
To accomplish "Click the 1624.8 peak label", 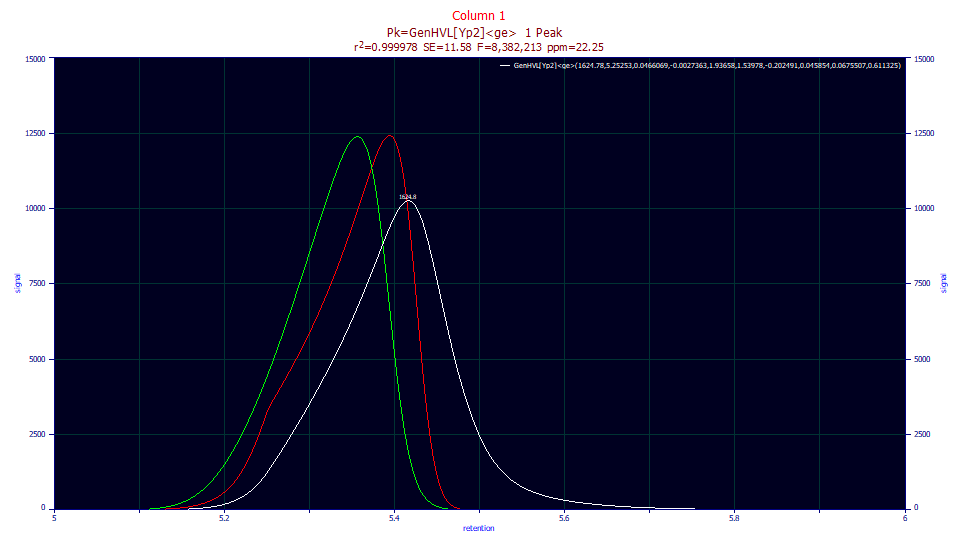I will 408,197.
